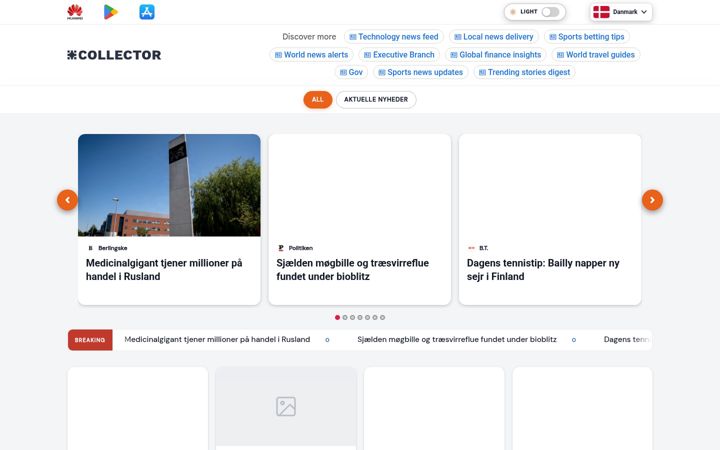Viewport: 720px width, 450px height.
Task: Open Technology news feed link
Action: click(x=394, y=37)
